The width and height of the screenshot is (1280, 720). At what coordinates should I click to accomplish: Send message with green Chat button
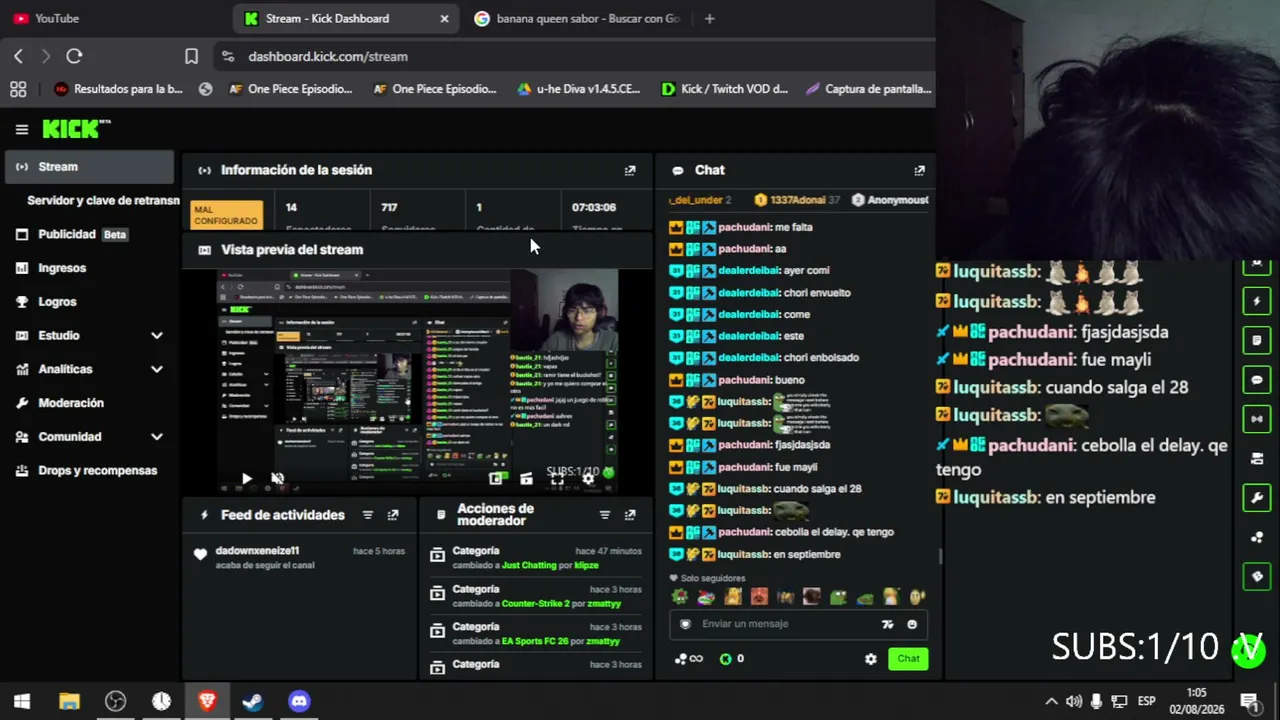(908, 659)
